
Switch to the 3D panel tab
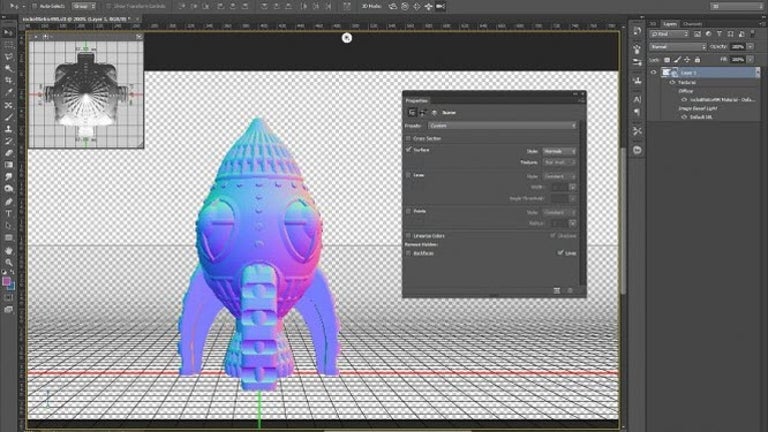click(x=653, y=24)
